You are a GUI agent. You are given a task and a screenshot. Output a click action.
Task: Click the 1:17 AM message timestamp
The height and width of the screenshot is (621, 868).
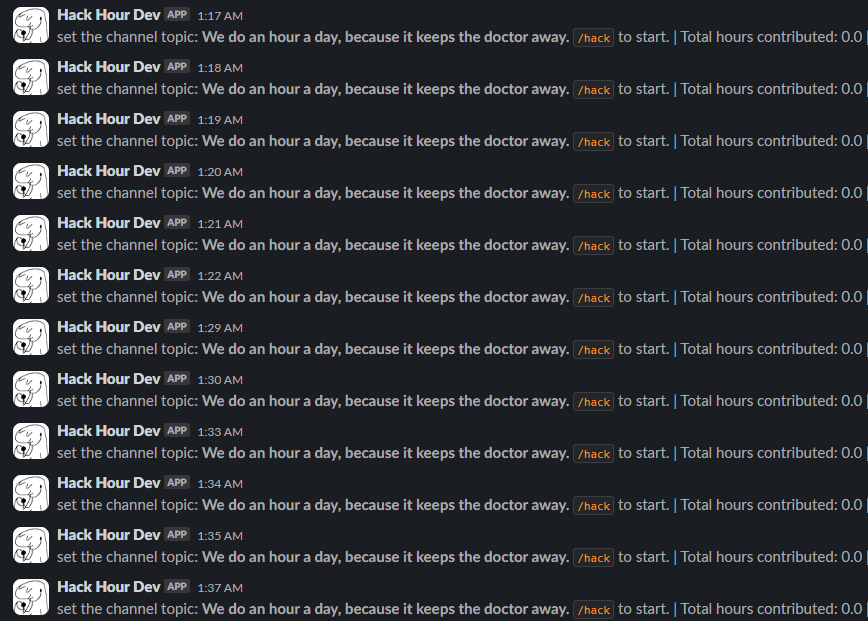(220, 16)
